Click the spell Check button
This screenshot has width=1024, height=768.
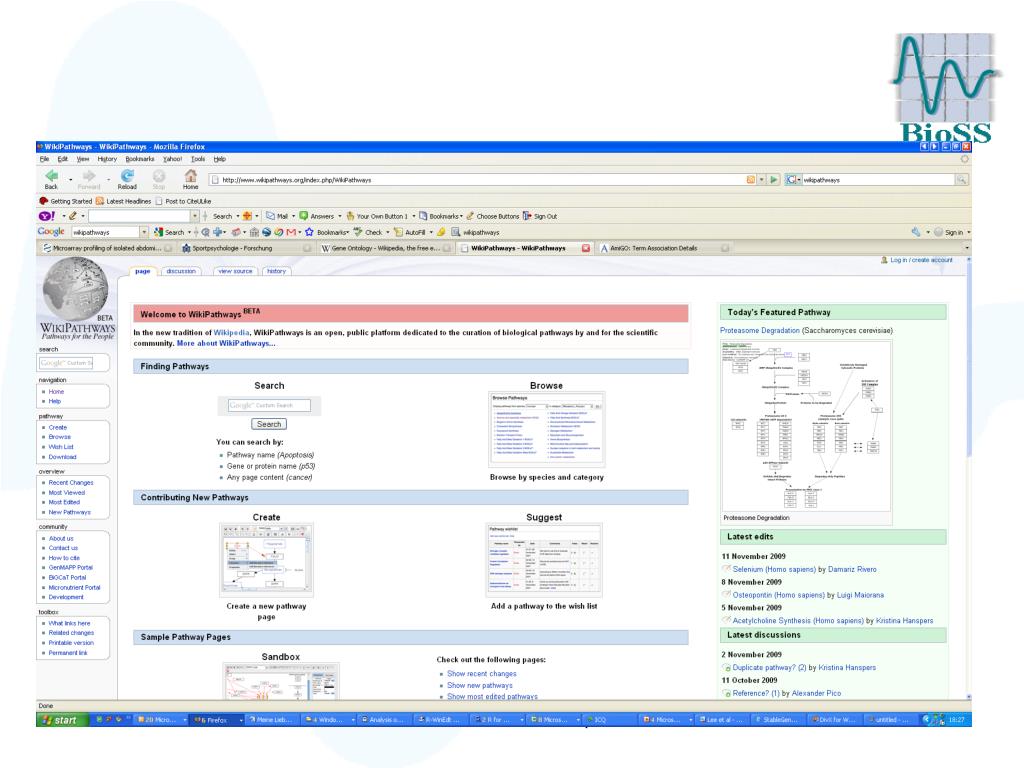pos(368,232)
